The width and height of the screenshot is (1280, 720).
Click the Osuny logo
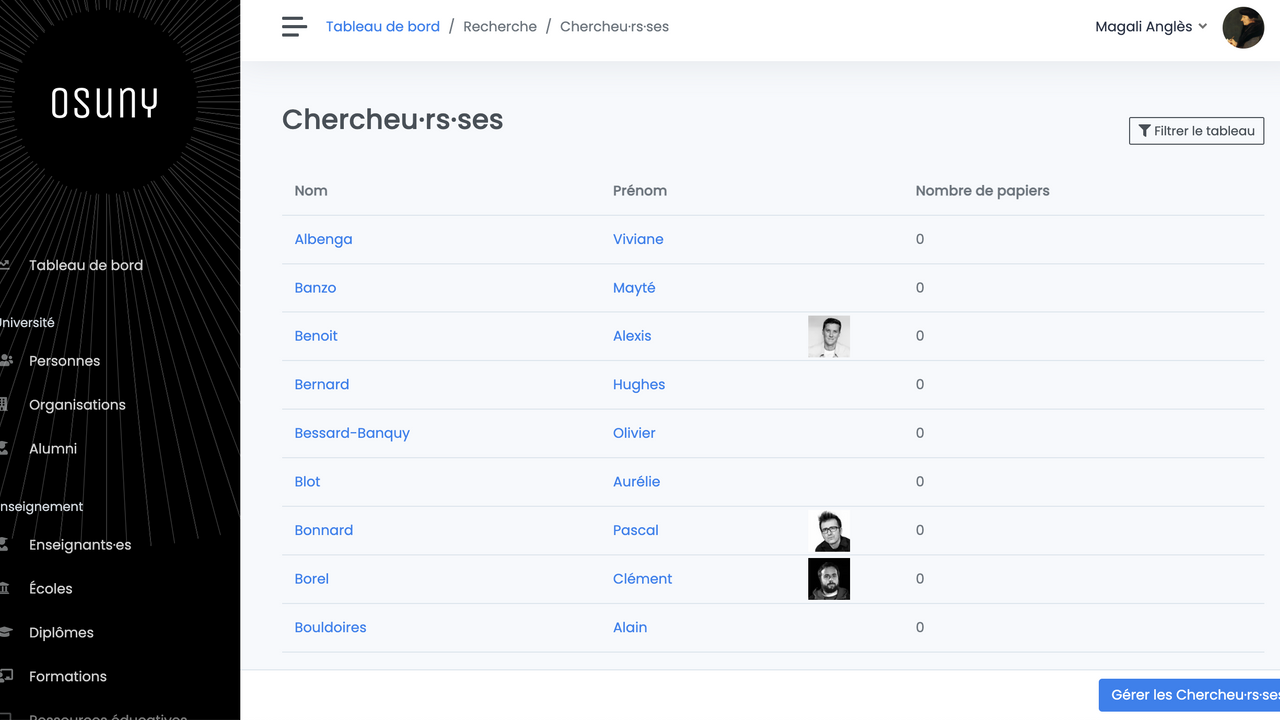point(104,102)
